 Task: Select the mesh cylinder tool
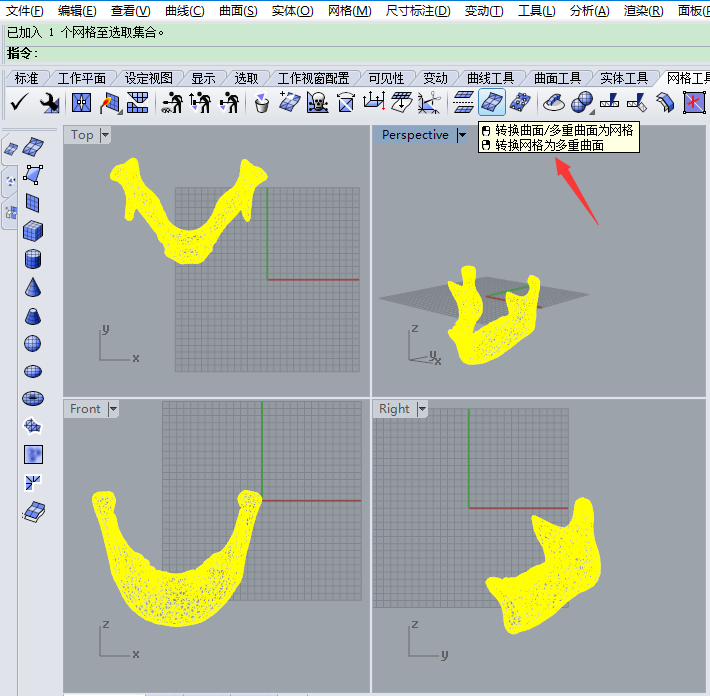click(x=33, y=260)
